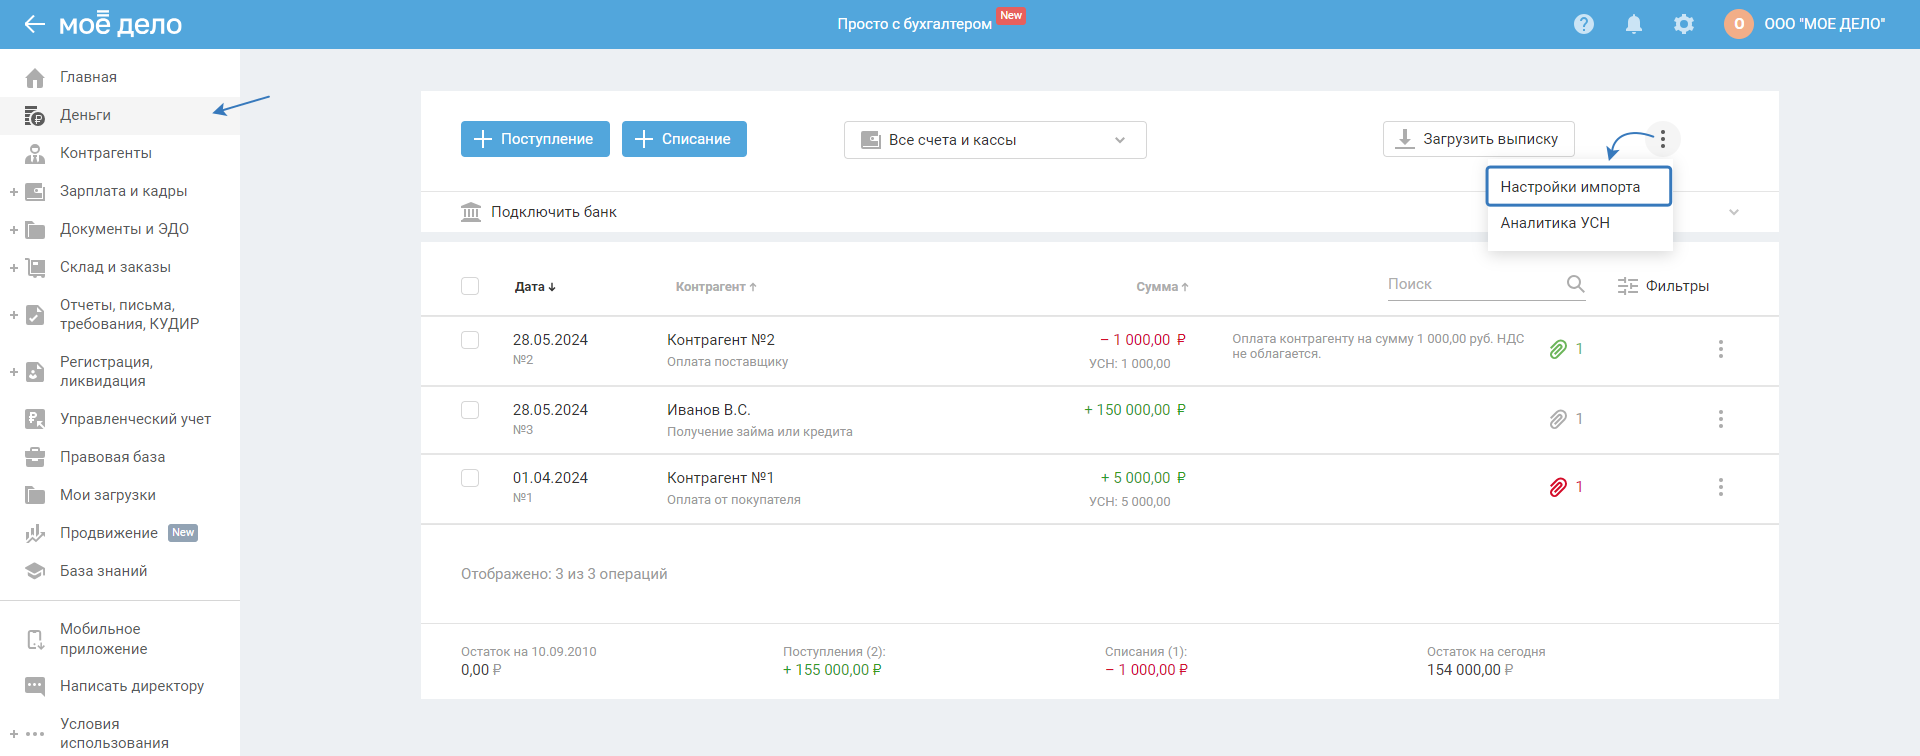Open red paperclip attachment for Контрагент №1

(1558, 487)
